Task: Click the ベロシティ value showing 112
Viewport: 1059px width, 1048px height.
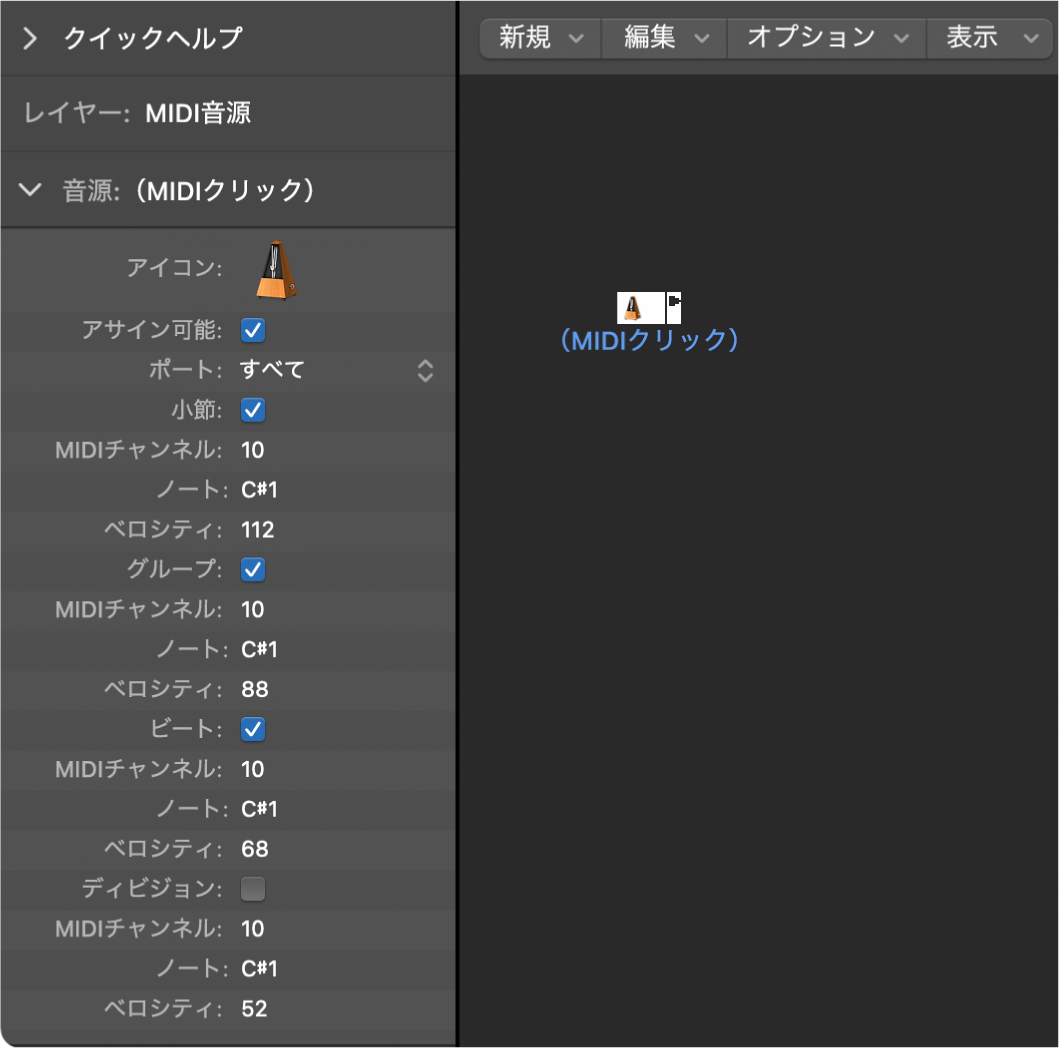Action: coord(257,530)
